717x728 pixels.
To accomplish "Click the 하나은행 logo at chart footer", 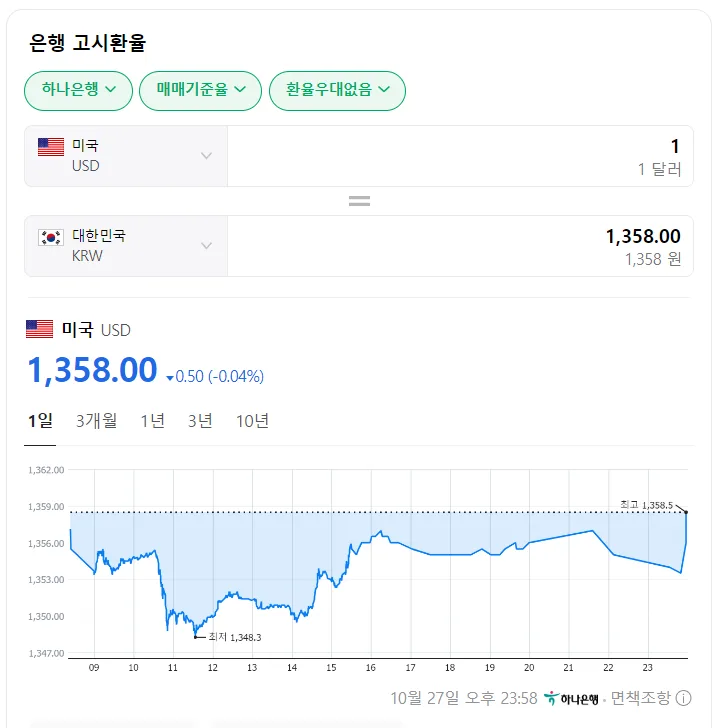I will pyautogui.click(x=571, y=698).
